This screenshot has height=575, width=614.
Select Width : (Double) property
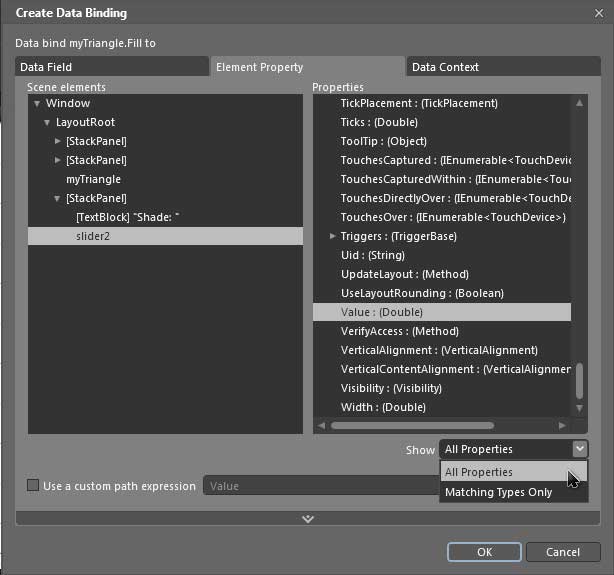(x=442, y=407)
